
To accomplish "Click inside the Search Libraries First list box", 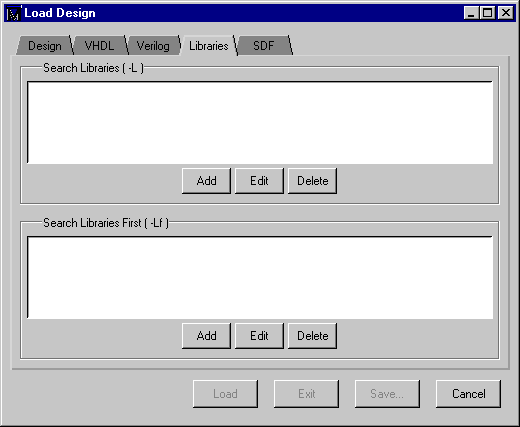I will [260, 277].
